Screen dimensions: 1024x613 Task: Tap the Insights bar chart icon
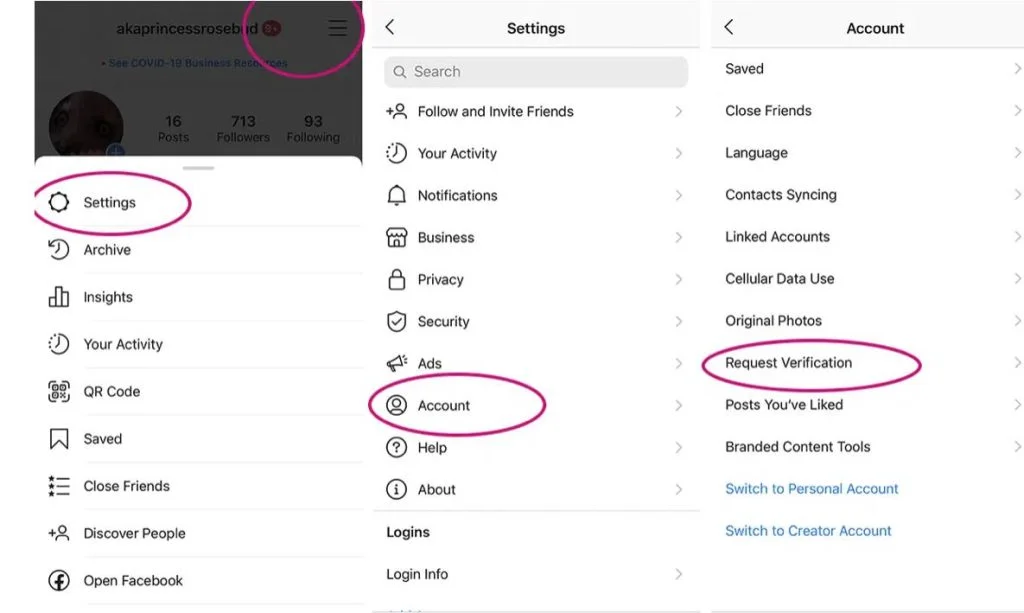(x=59, y=297)
